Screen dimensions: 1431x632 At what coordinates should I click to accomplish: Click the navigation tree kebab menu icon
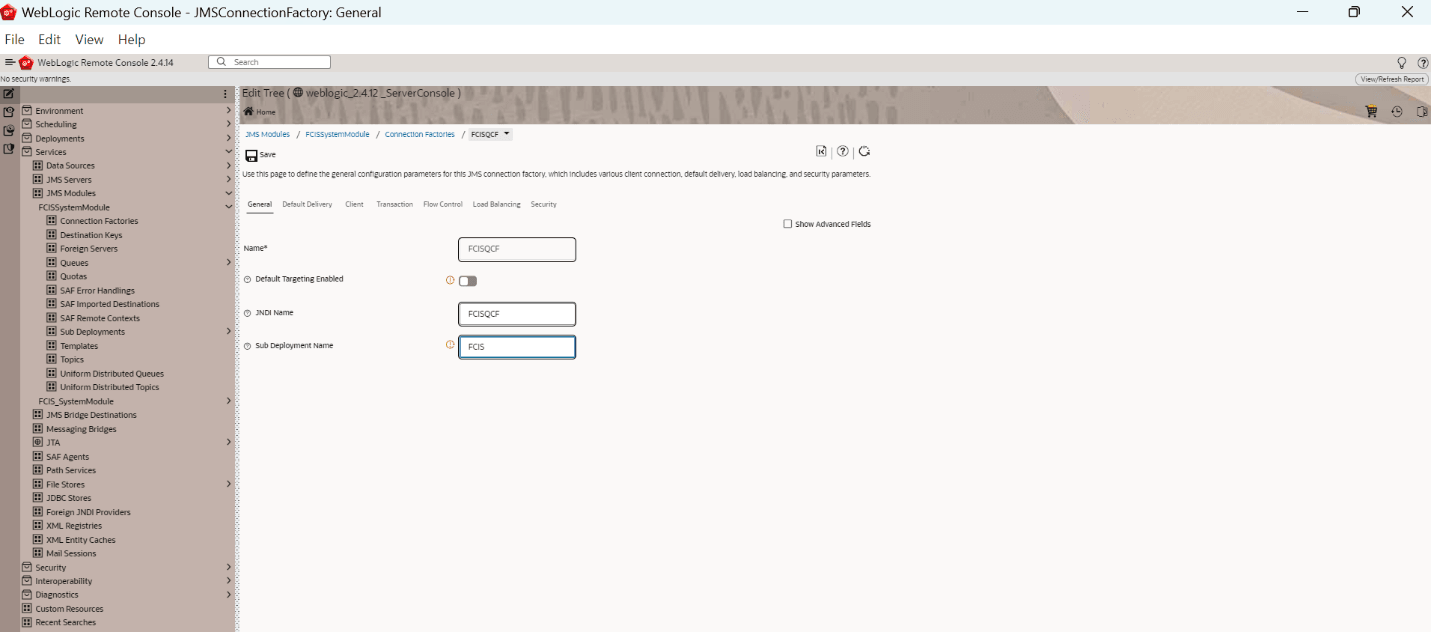[x=226, y=94]
